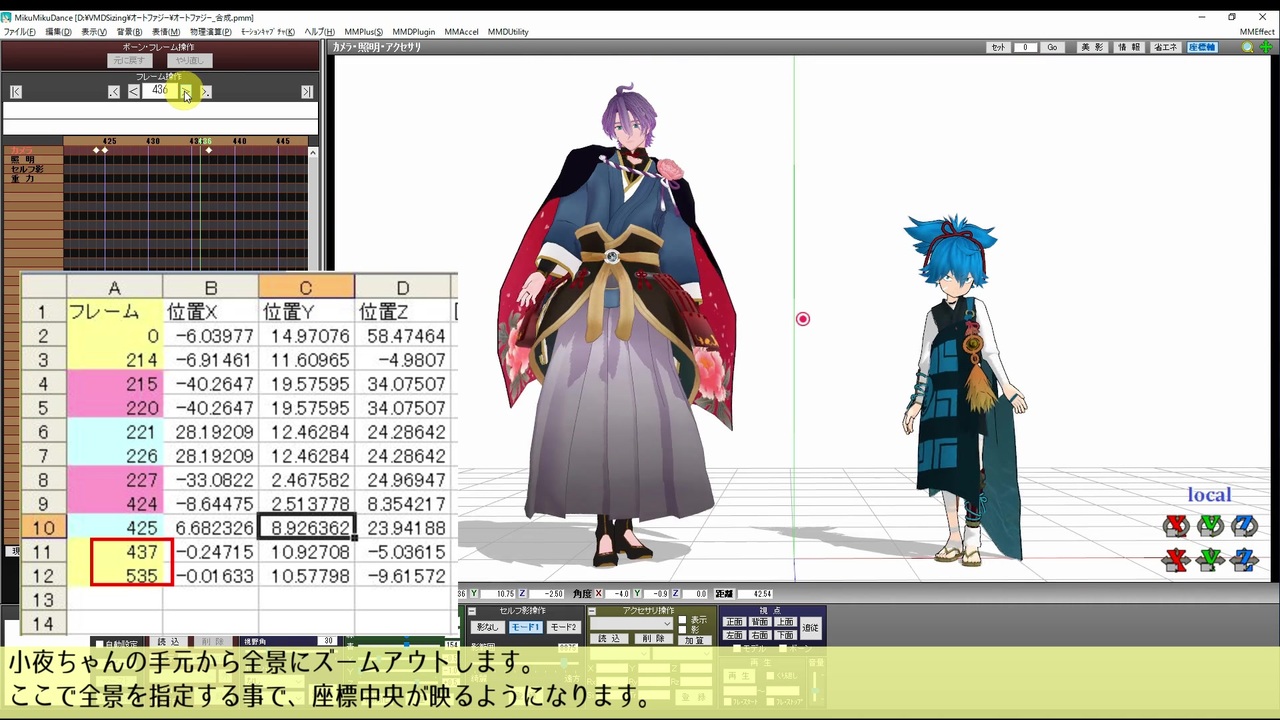Viewport: 1280px width, 720px height.
Task: Set viewpoint to 正面 front
Action: 734,622
